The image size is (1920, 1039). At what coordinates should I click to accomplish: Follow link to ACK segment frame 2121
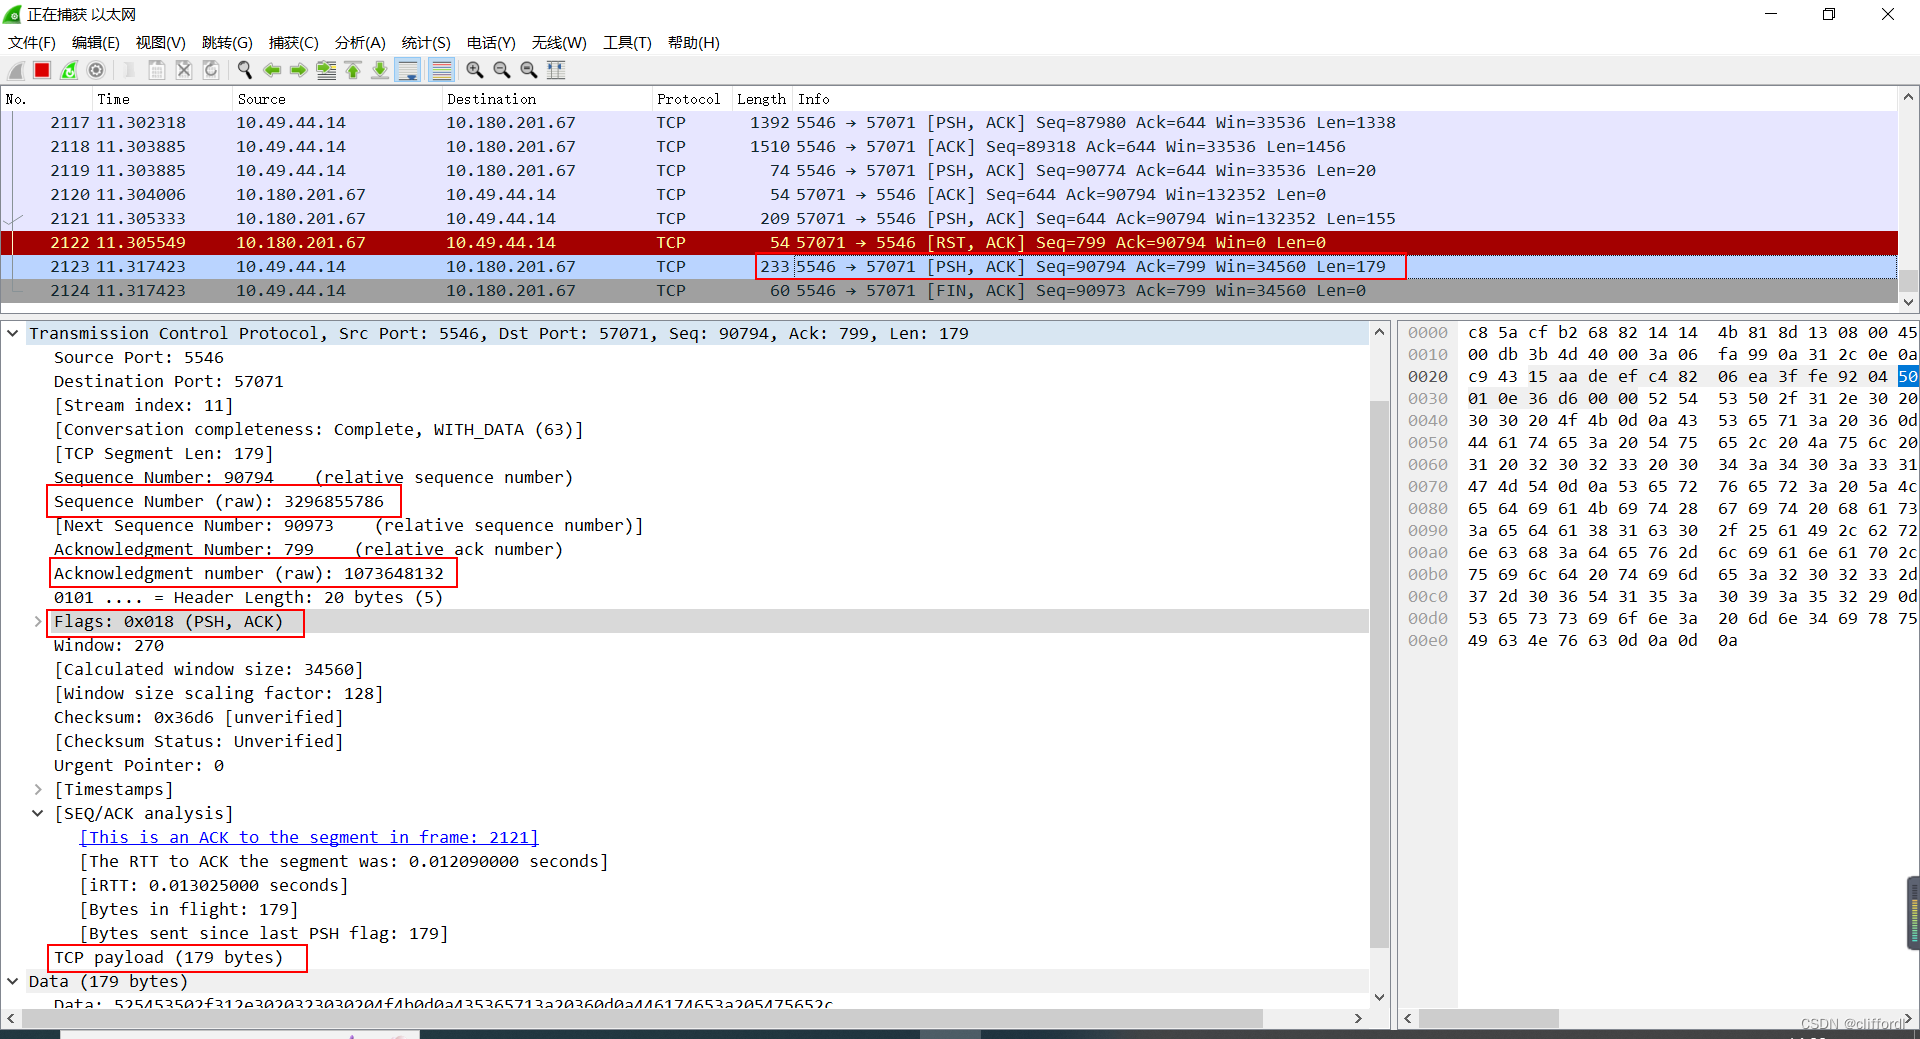tap(309, 837)
